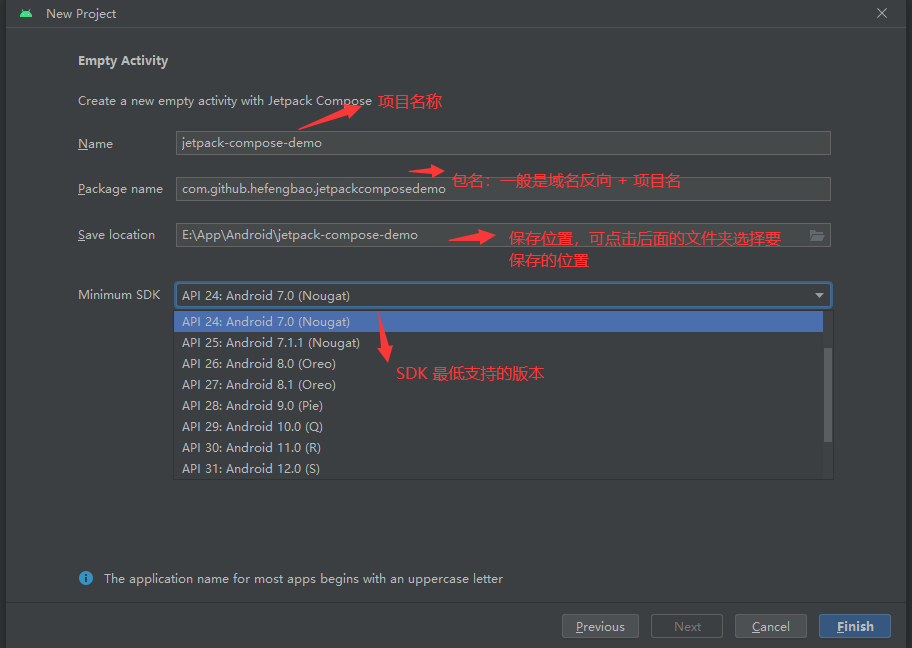The image size is (912, 648).
Task: Click the Finish button
Action: pos(855,626)
